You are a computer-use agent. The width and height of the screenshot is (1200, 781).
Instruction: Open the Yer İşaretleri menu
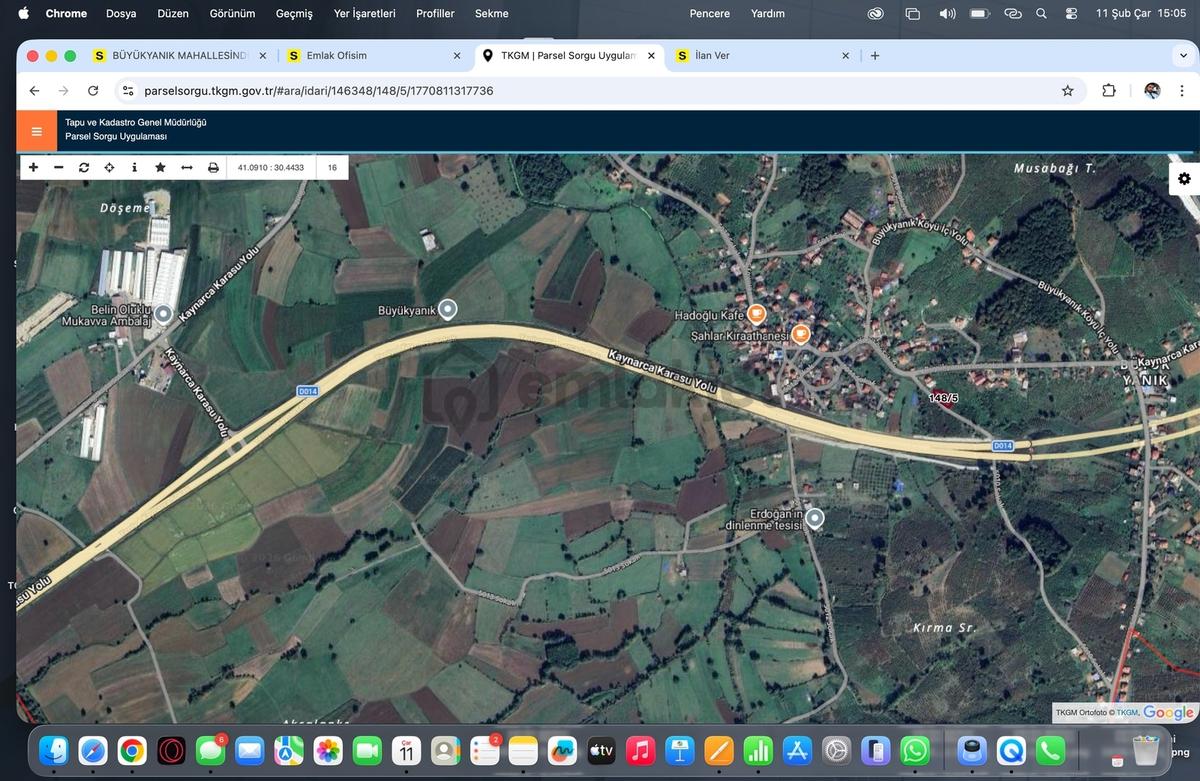(365, 14)
